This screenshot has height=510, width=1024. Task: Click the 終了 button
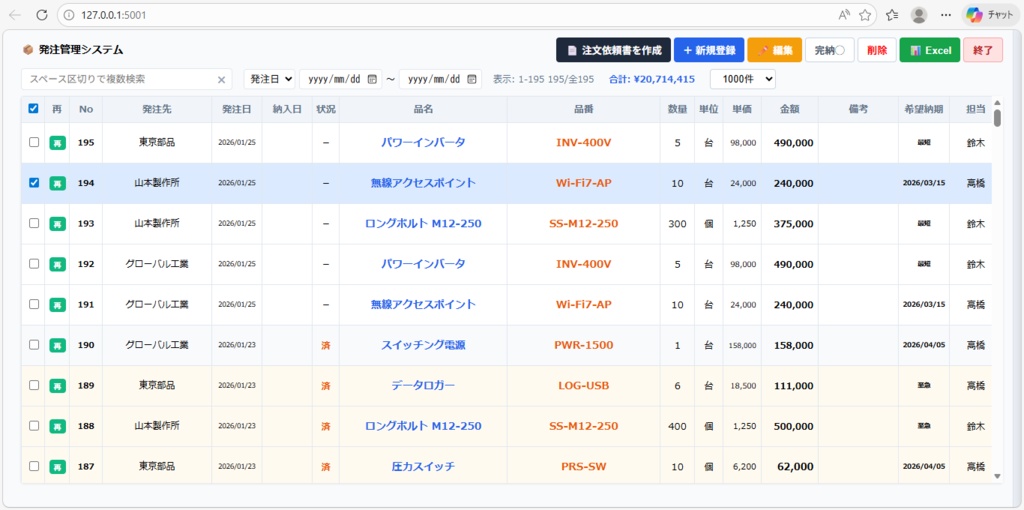[983, 50]
